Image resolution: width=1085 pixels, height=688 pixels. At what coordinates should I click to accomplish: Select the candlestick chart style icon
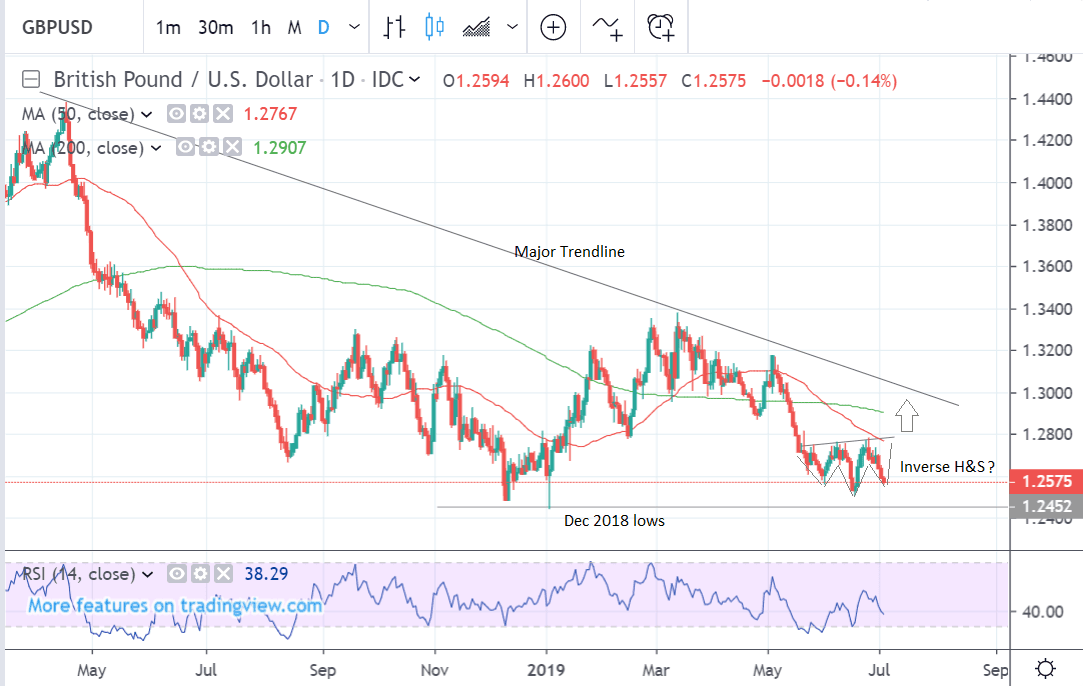tap(434, 28)
